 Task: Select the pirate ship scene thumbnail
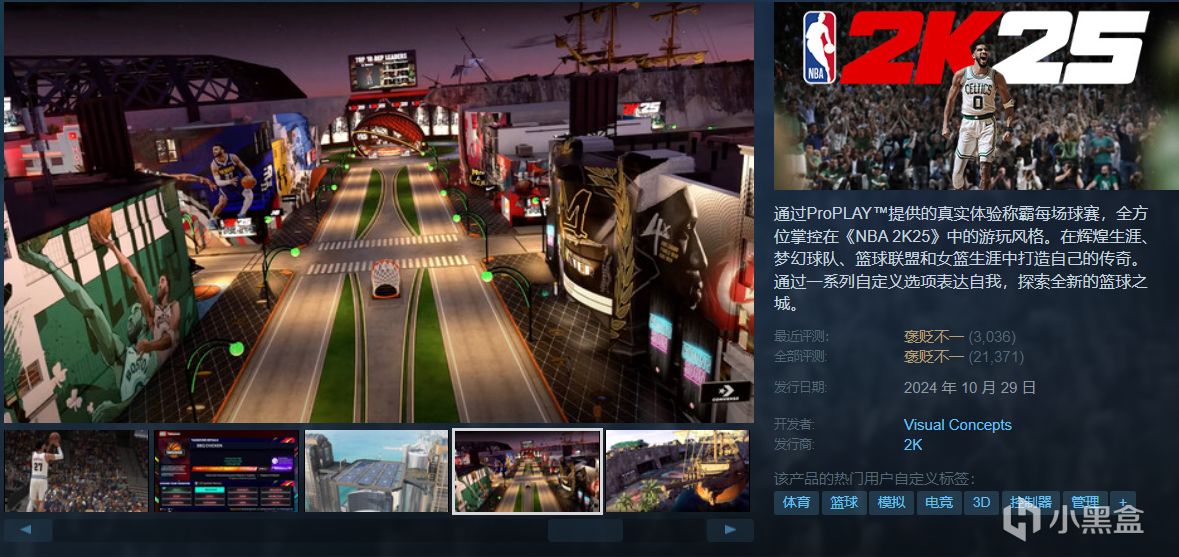[677, 471]
